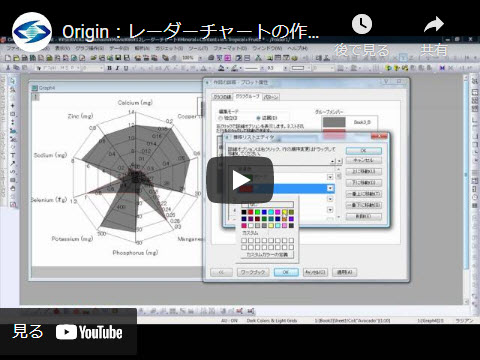Play the Origin radar chart video

[240, 180]
